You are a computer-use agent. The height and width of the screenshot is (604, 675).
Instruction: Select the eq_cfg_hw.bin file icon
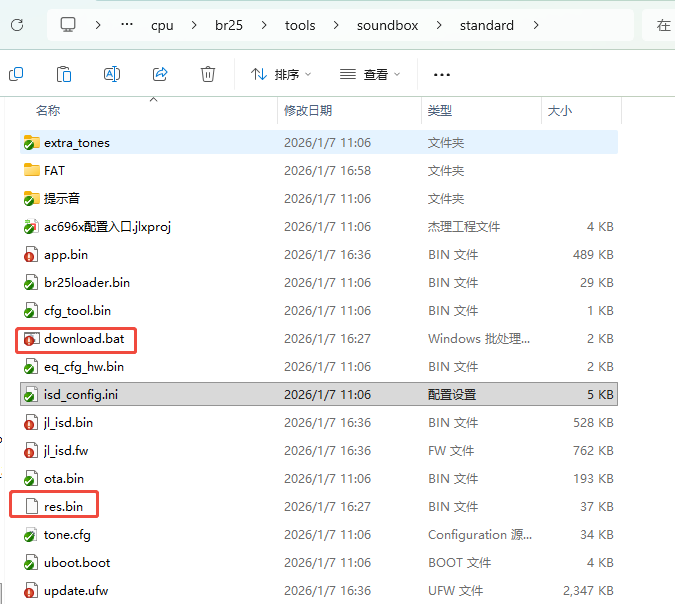click(x=31, y=366)
